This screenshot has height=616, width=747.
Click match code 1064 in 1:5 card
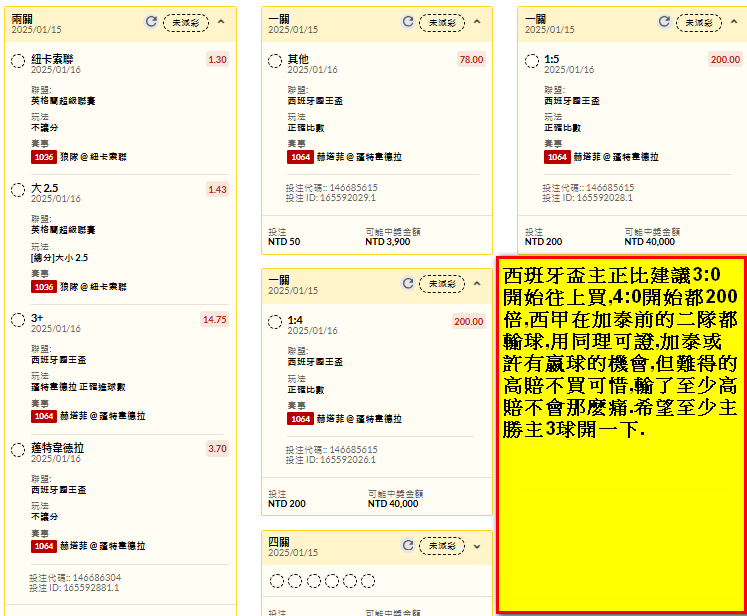click(x=557, y=157)
